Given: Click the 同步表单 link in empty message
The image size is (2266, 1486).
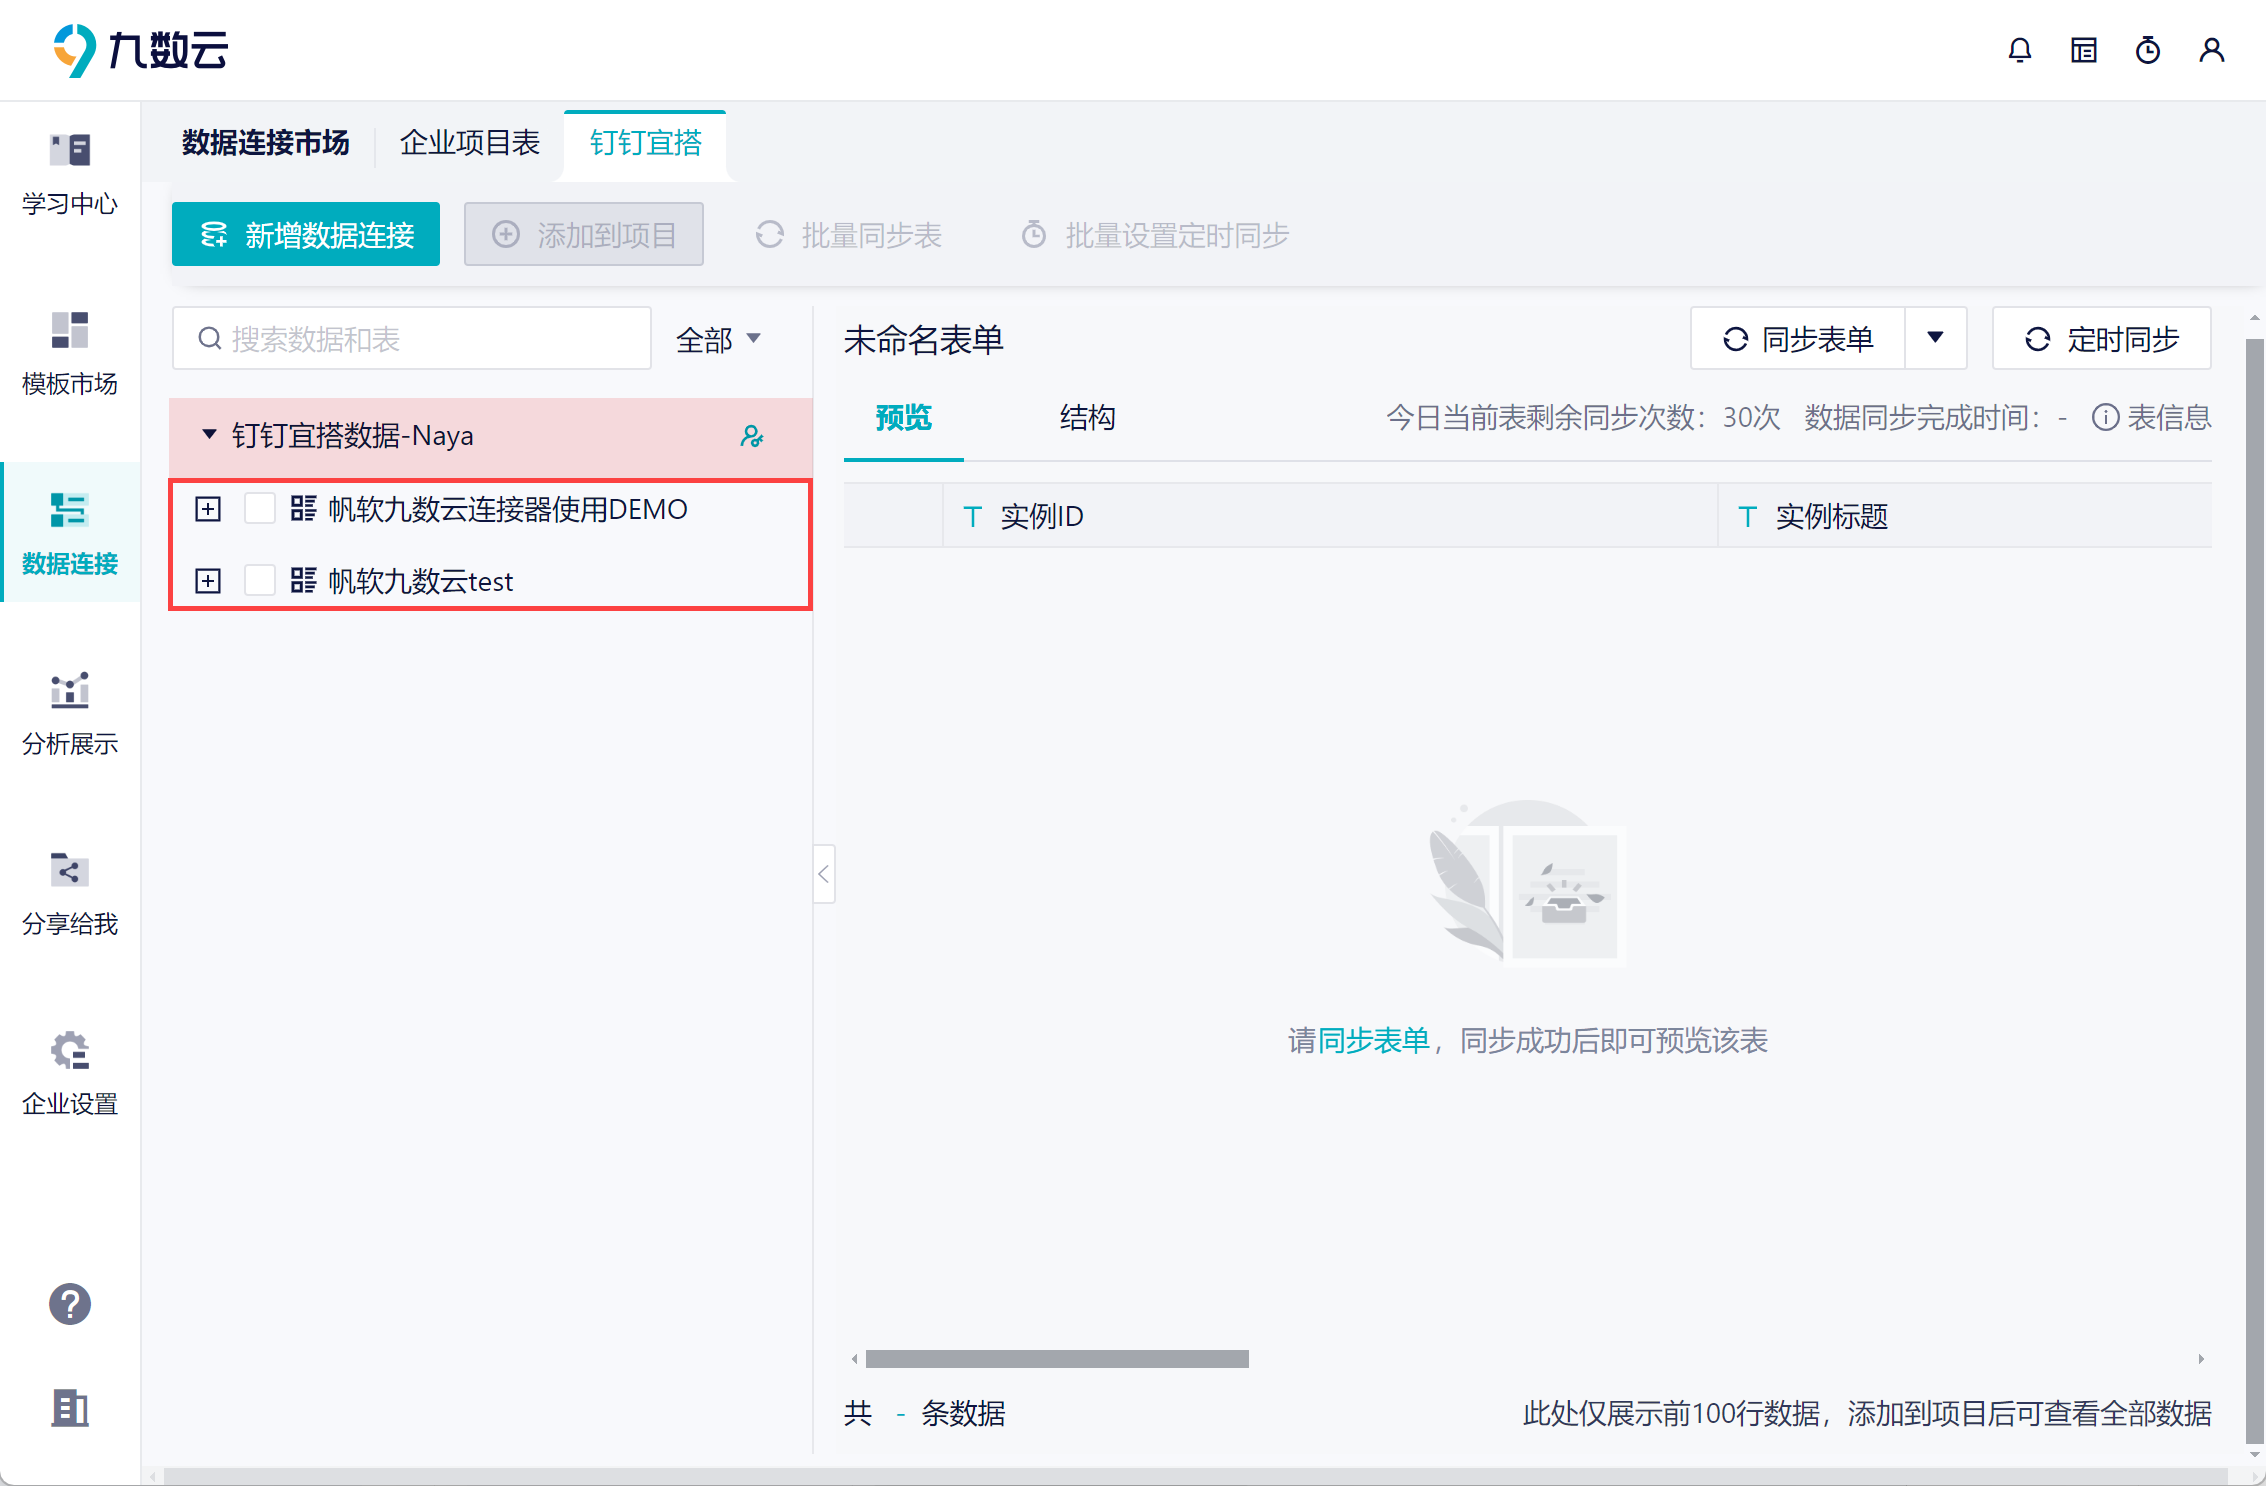Looking at the screenshot, I should click(1374, 1041).
